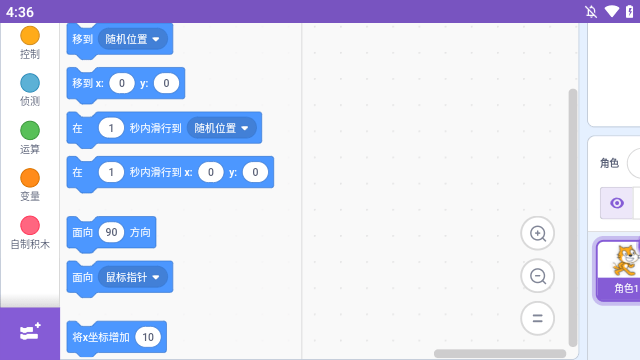Click the workspace vertical scrollbar
The width and height of the screenshot is (640, 360).
(x=573, y=218)
